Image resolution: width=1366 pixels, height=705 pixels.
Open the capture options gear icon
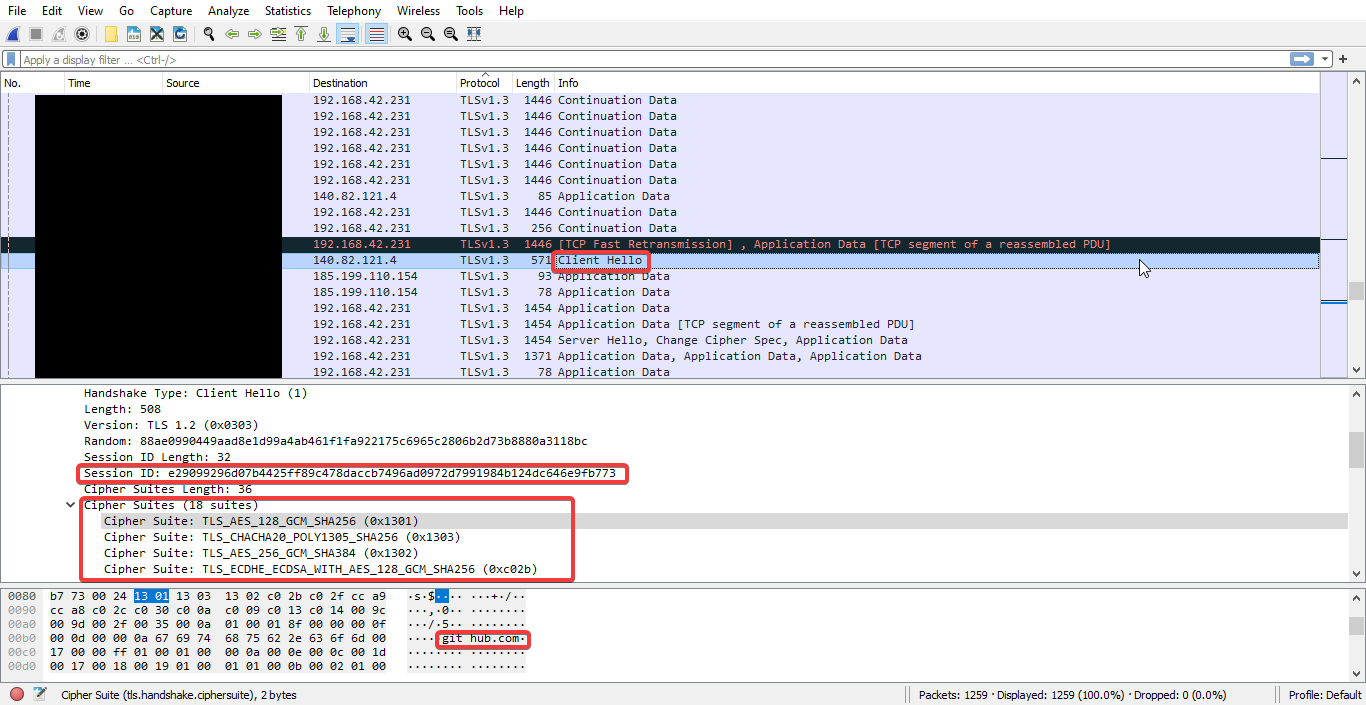[x=81, y=33]
